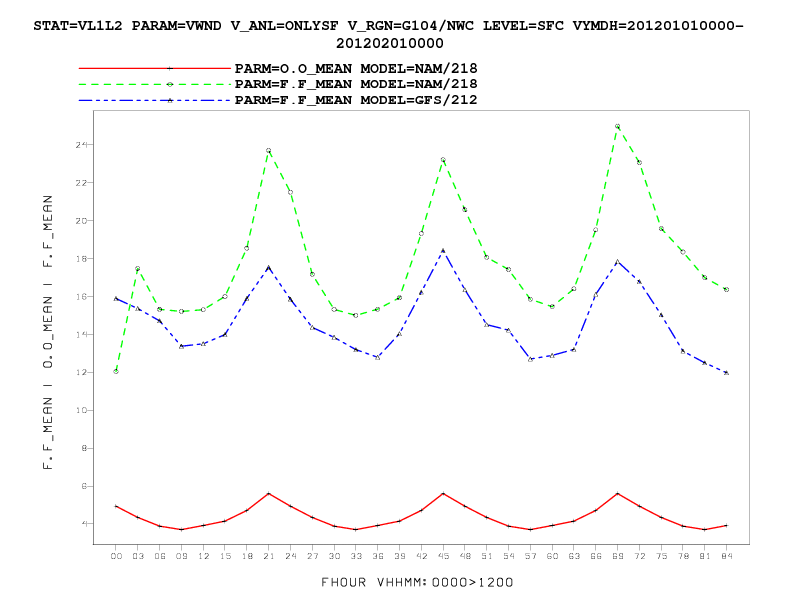Click red observed-mean data point at hour 21
This screenshot has height=612, width=792.
coord(269,493)
